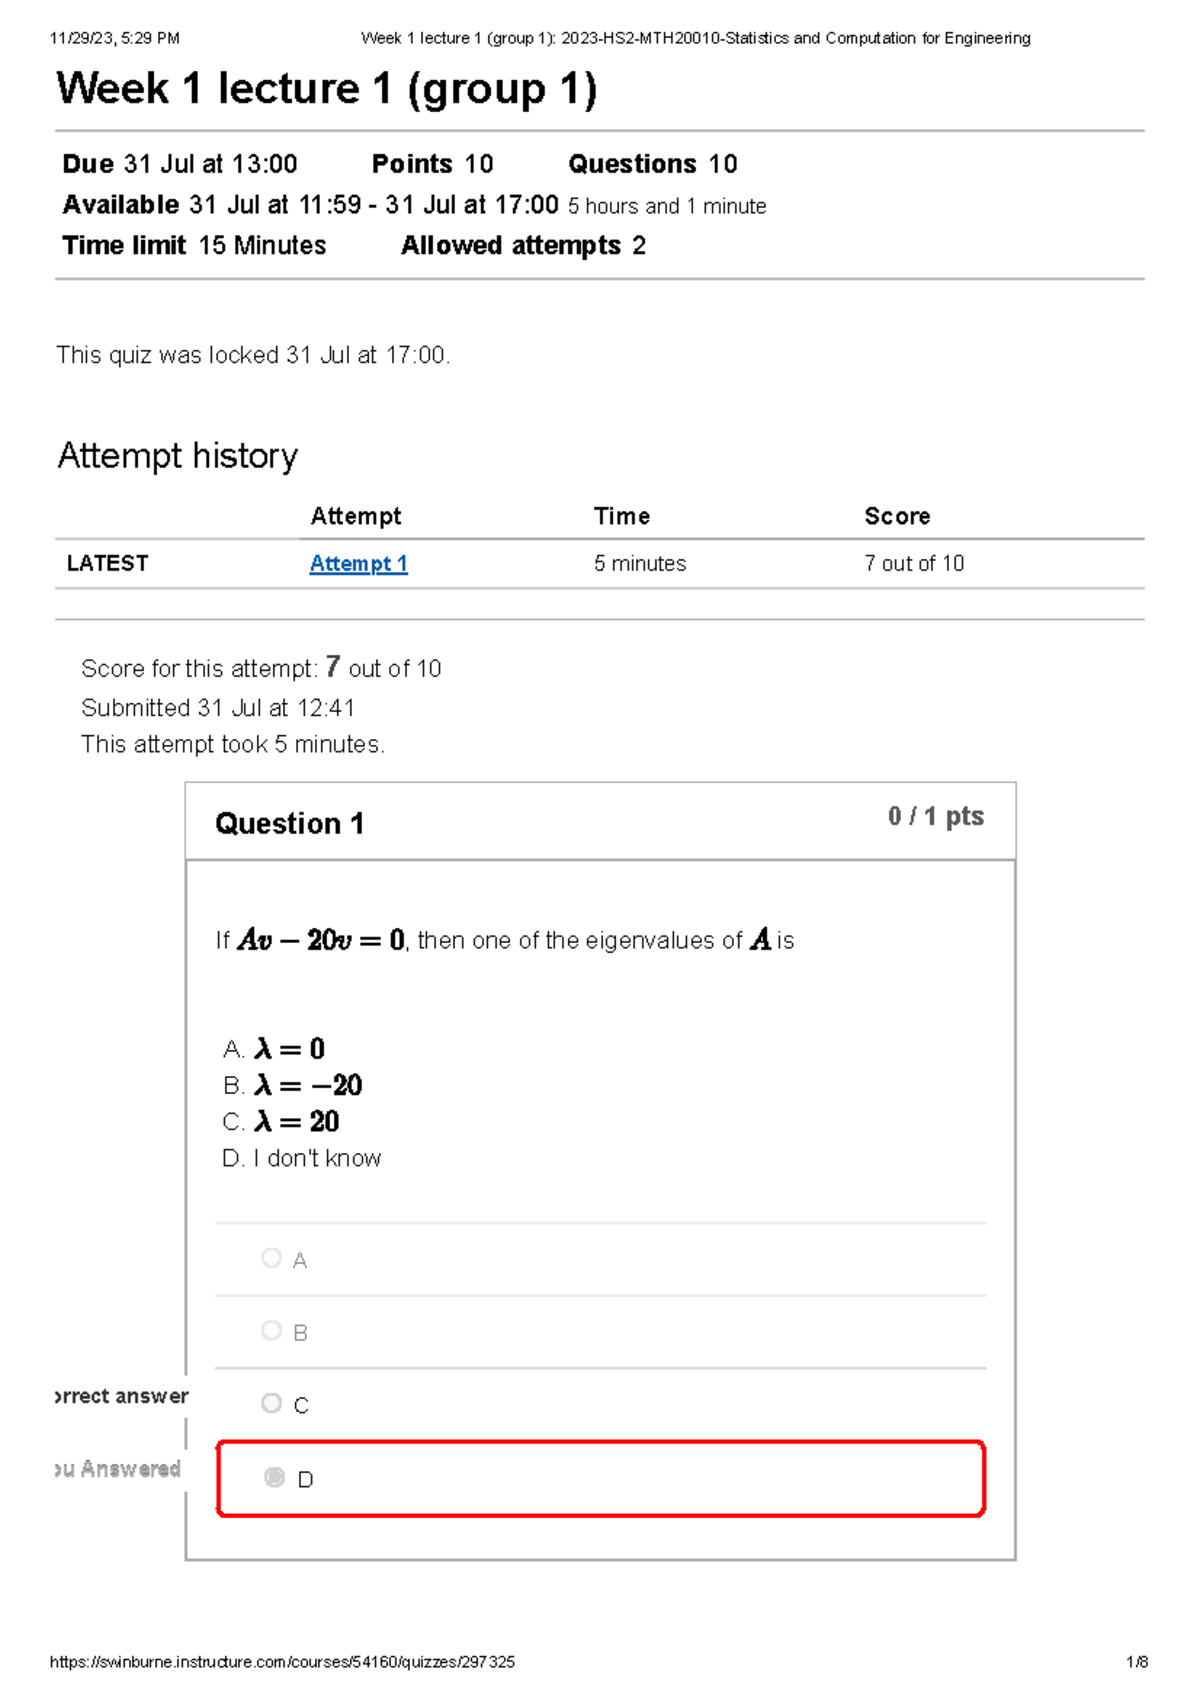1200x1698 pixels.
Task: Select answer D inside the red highlight box
Action: pyautogui.click(x=271, y=1478)
